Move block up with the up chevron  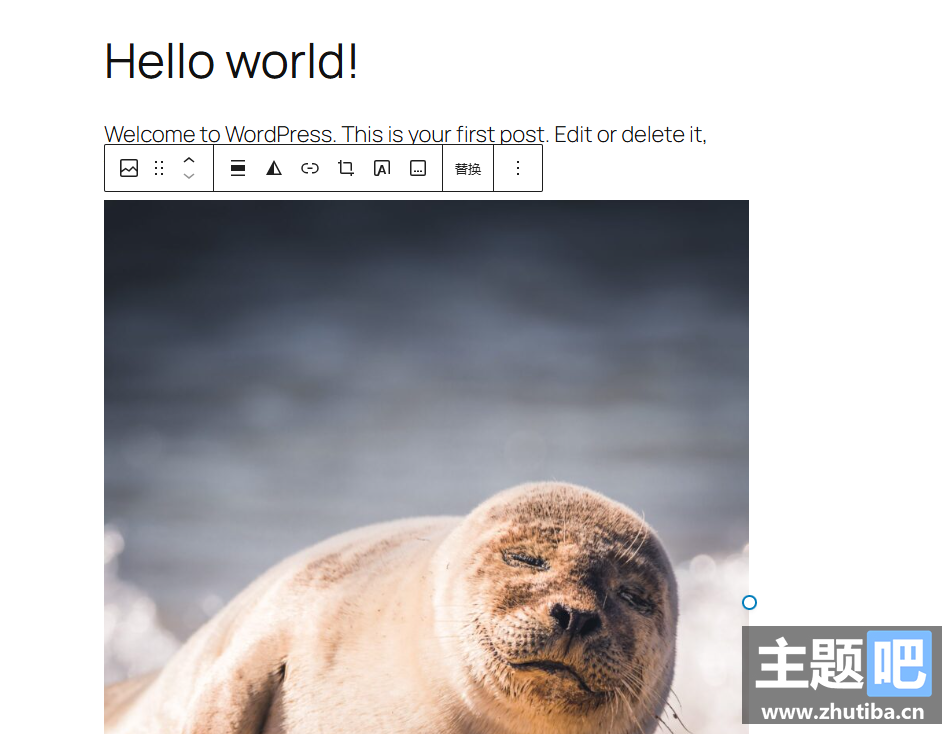189,160
